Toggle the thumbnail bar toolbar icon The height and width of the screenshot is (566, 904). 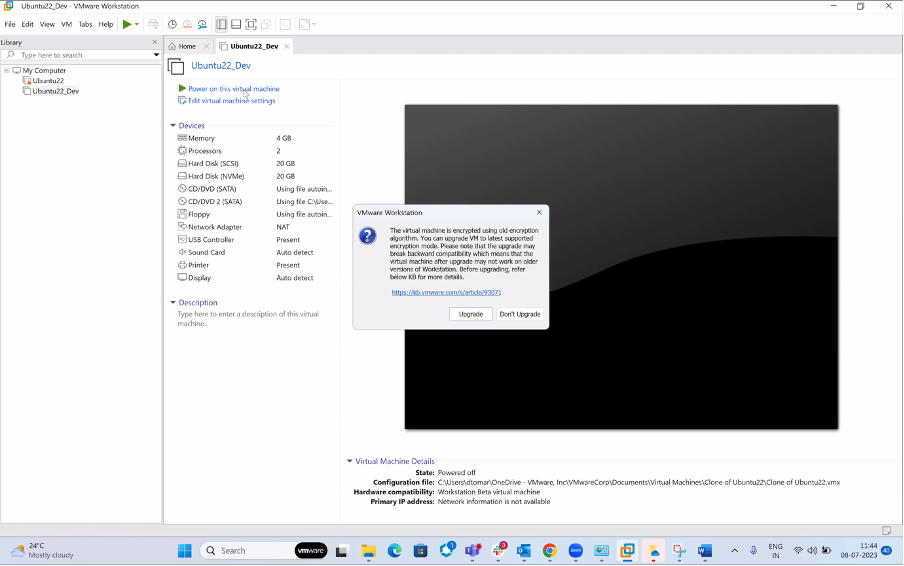click(x=236, y=24)
